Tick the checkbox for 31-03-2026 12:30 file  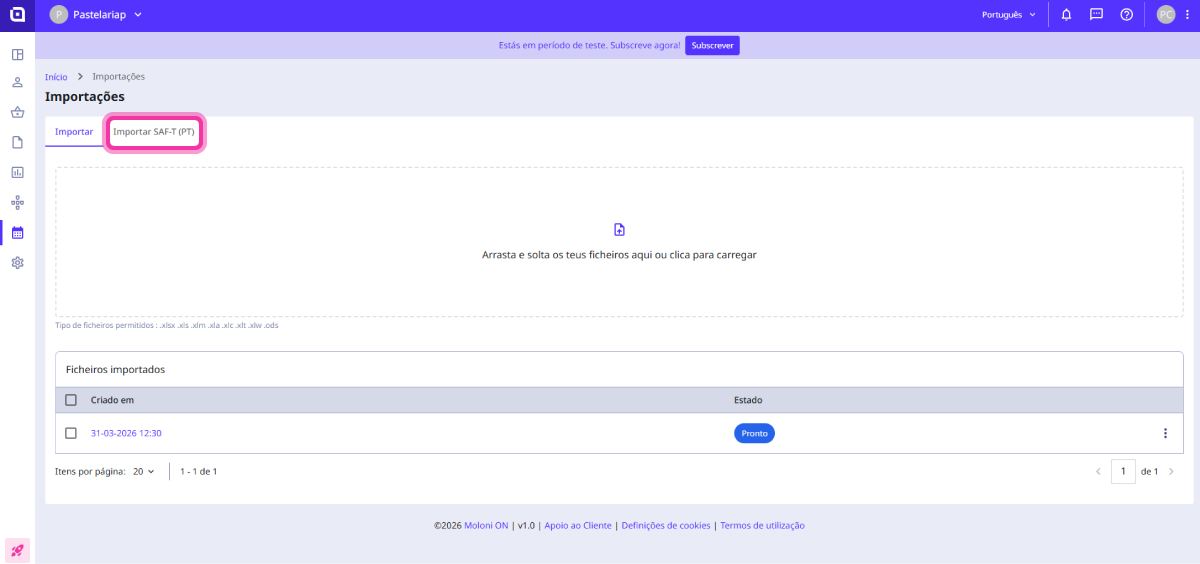[x=71, y=433]
